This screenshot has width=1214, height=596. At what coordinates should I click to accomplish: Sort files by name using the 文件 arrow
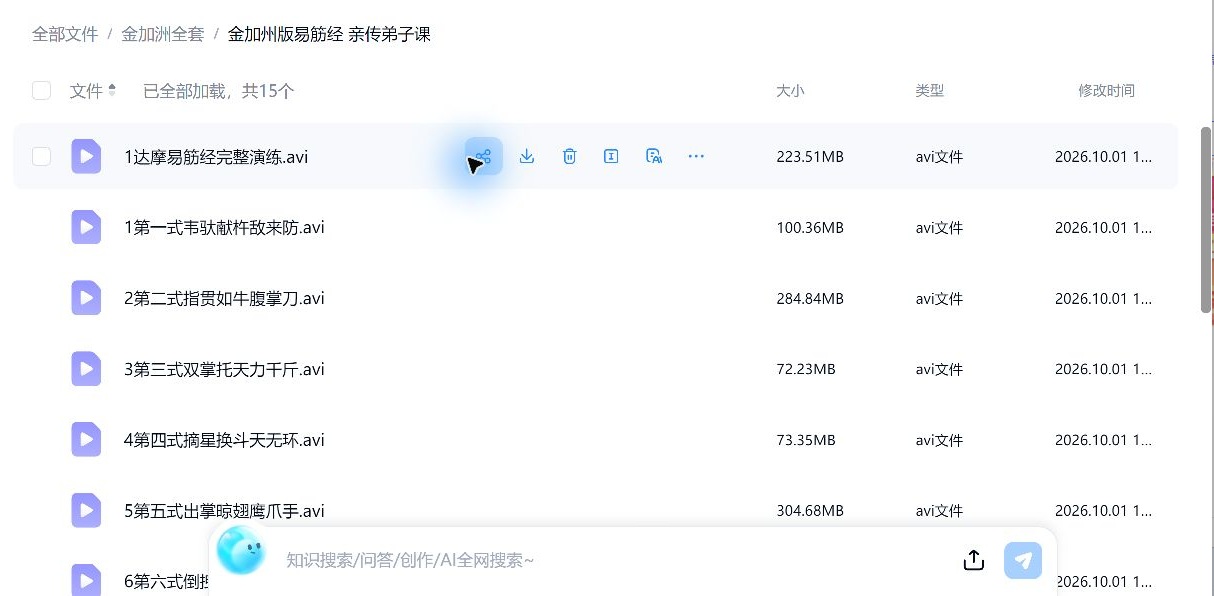(x=112, y=91)
